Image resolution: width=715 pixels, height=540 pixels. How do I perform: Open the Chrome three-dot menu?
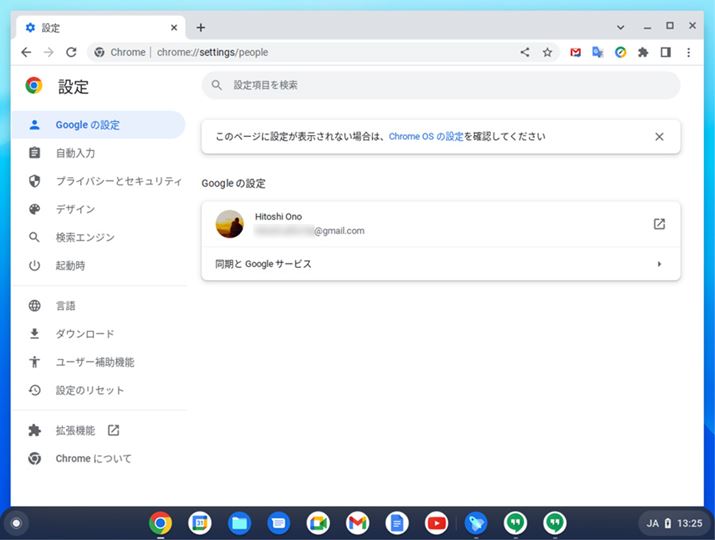click(x=689, y=52)
